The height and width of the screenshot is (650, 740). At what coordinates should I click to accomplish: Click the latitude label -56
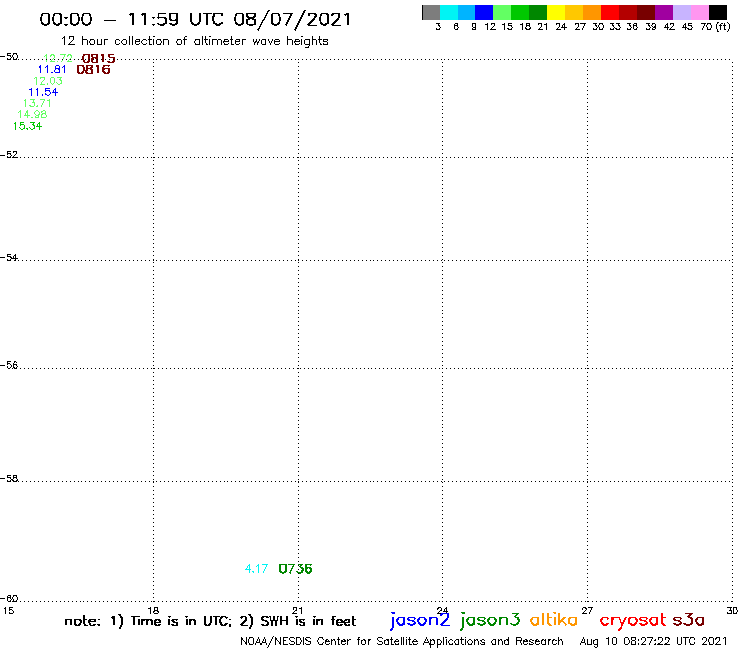[9, 365]
